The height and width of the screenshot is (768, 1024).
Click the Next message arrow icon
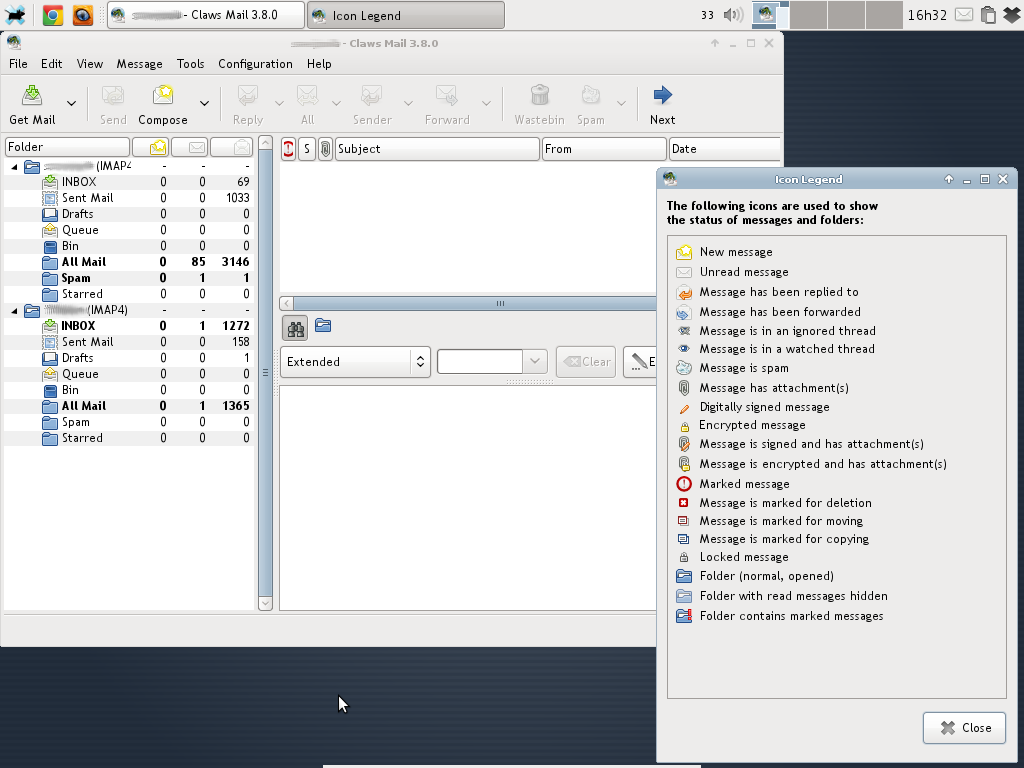(662, 96)
